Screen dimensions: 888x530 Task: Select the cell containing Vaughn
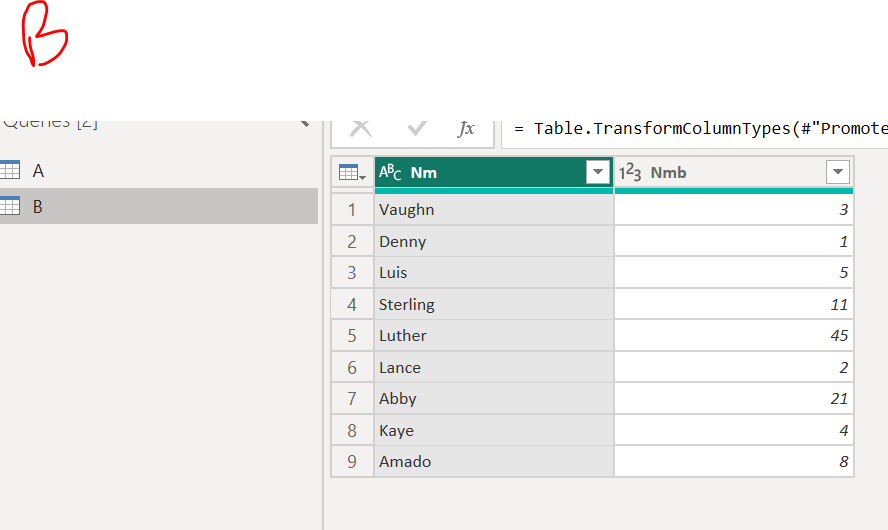point(494,210)
